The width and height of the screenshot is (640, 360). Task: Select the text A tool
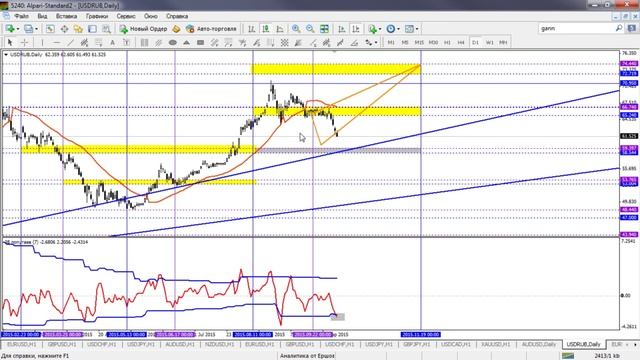pos(112,42)
